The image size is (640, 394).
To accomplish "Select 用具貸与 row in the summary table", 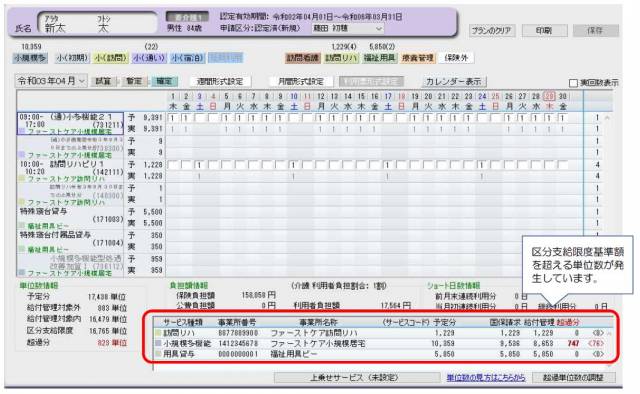I will tap(379, 354).
